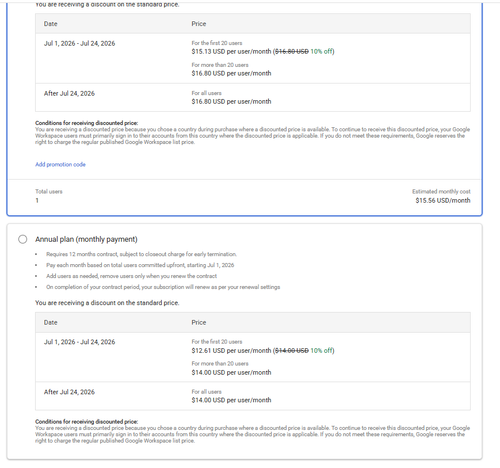
Task: Click the struck-through $14.00 USD price
Action: click(292, 350)
